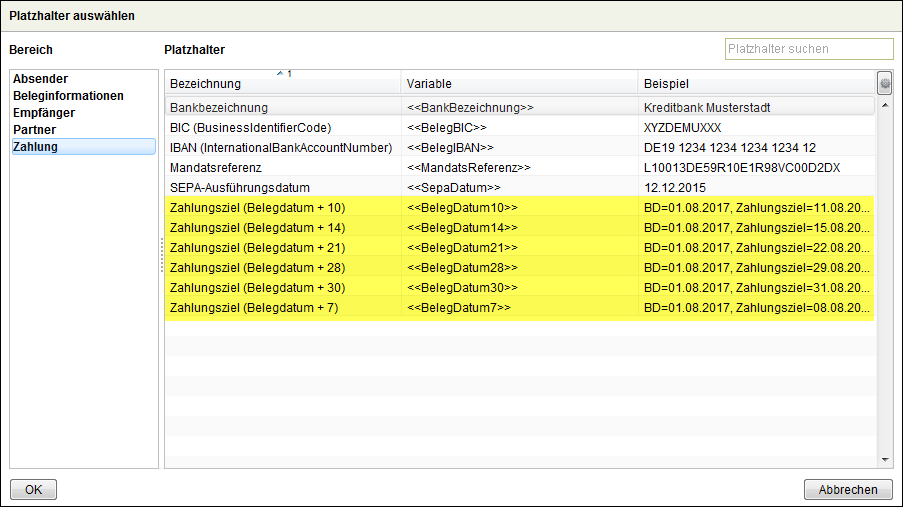Viewport: 903px width, 507px height.
Task: Open the table column settings icon
Action: coord(885,83)
